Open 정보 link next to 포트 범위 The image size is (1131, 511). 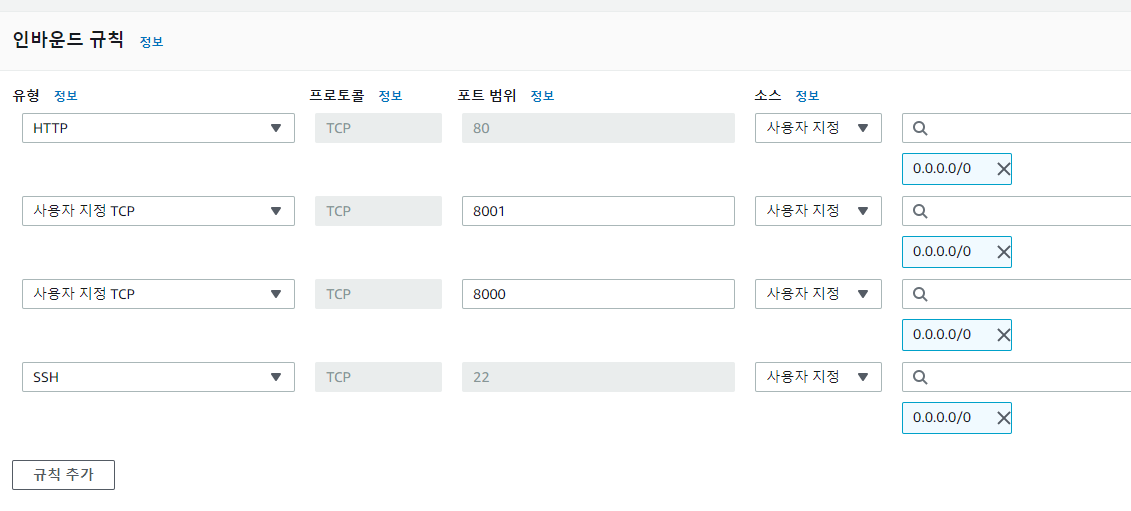tap(542, 96)
